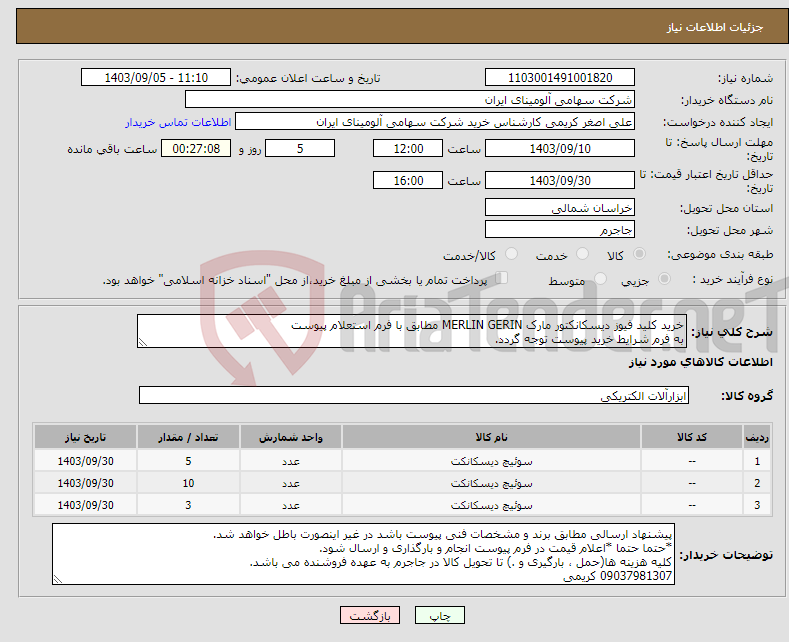Viewport: 789px width, 642px height.
Task: Select the متوسط purchase type radio
Action: coord(600,278)
